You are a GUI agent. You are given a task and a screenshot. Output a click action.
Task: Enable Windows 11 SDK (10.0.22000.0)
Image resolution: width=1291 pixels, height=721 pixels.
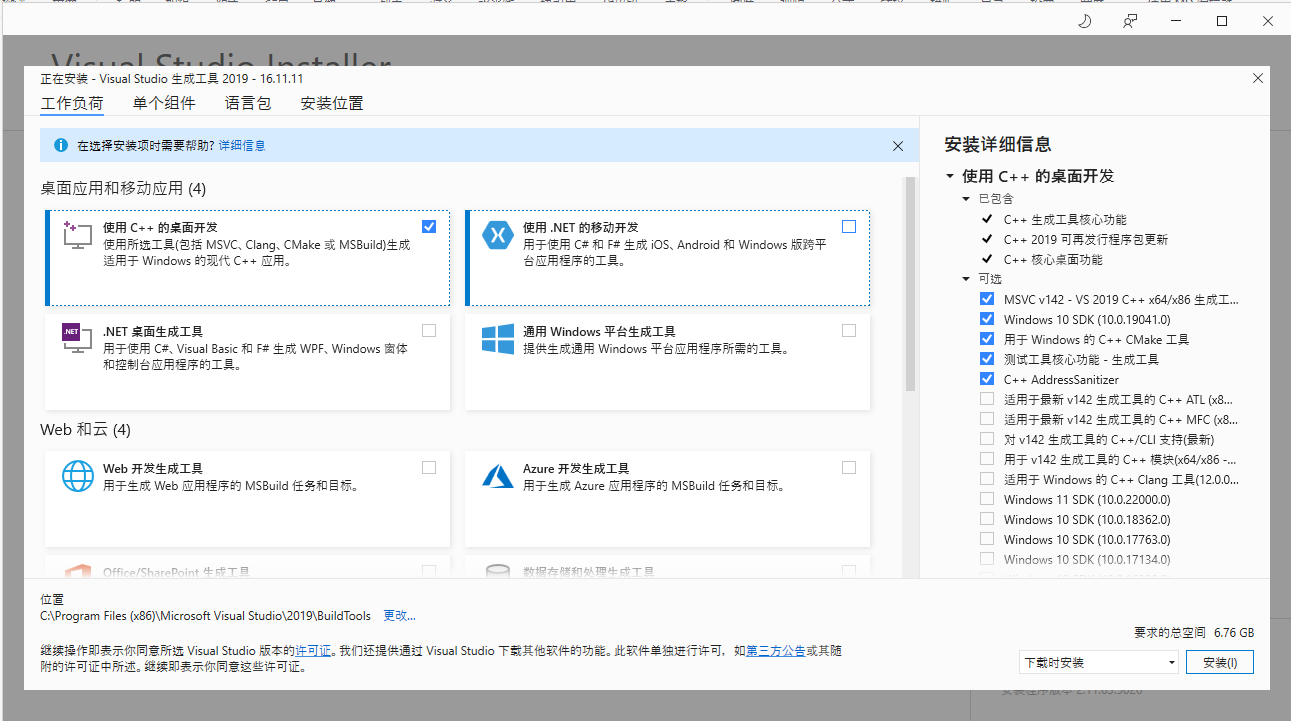[x=987, y=499]
